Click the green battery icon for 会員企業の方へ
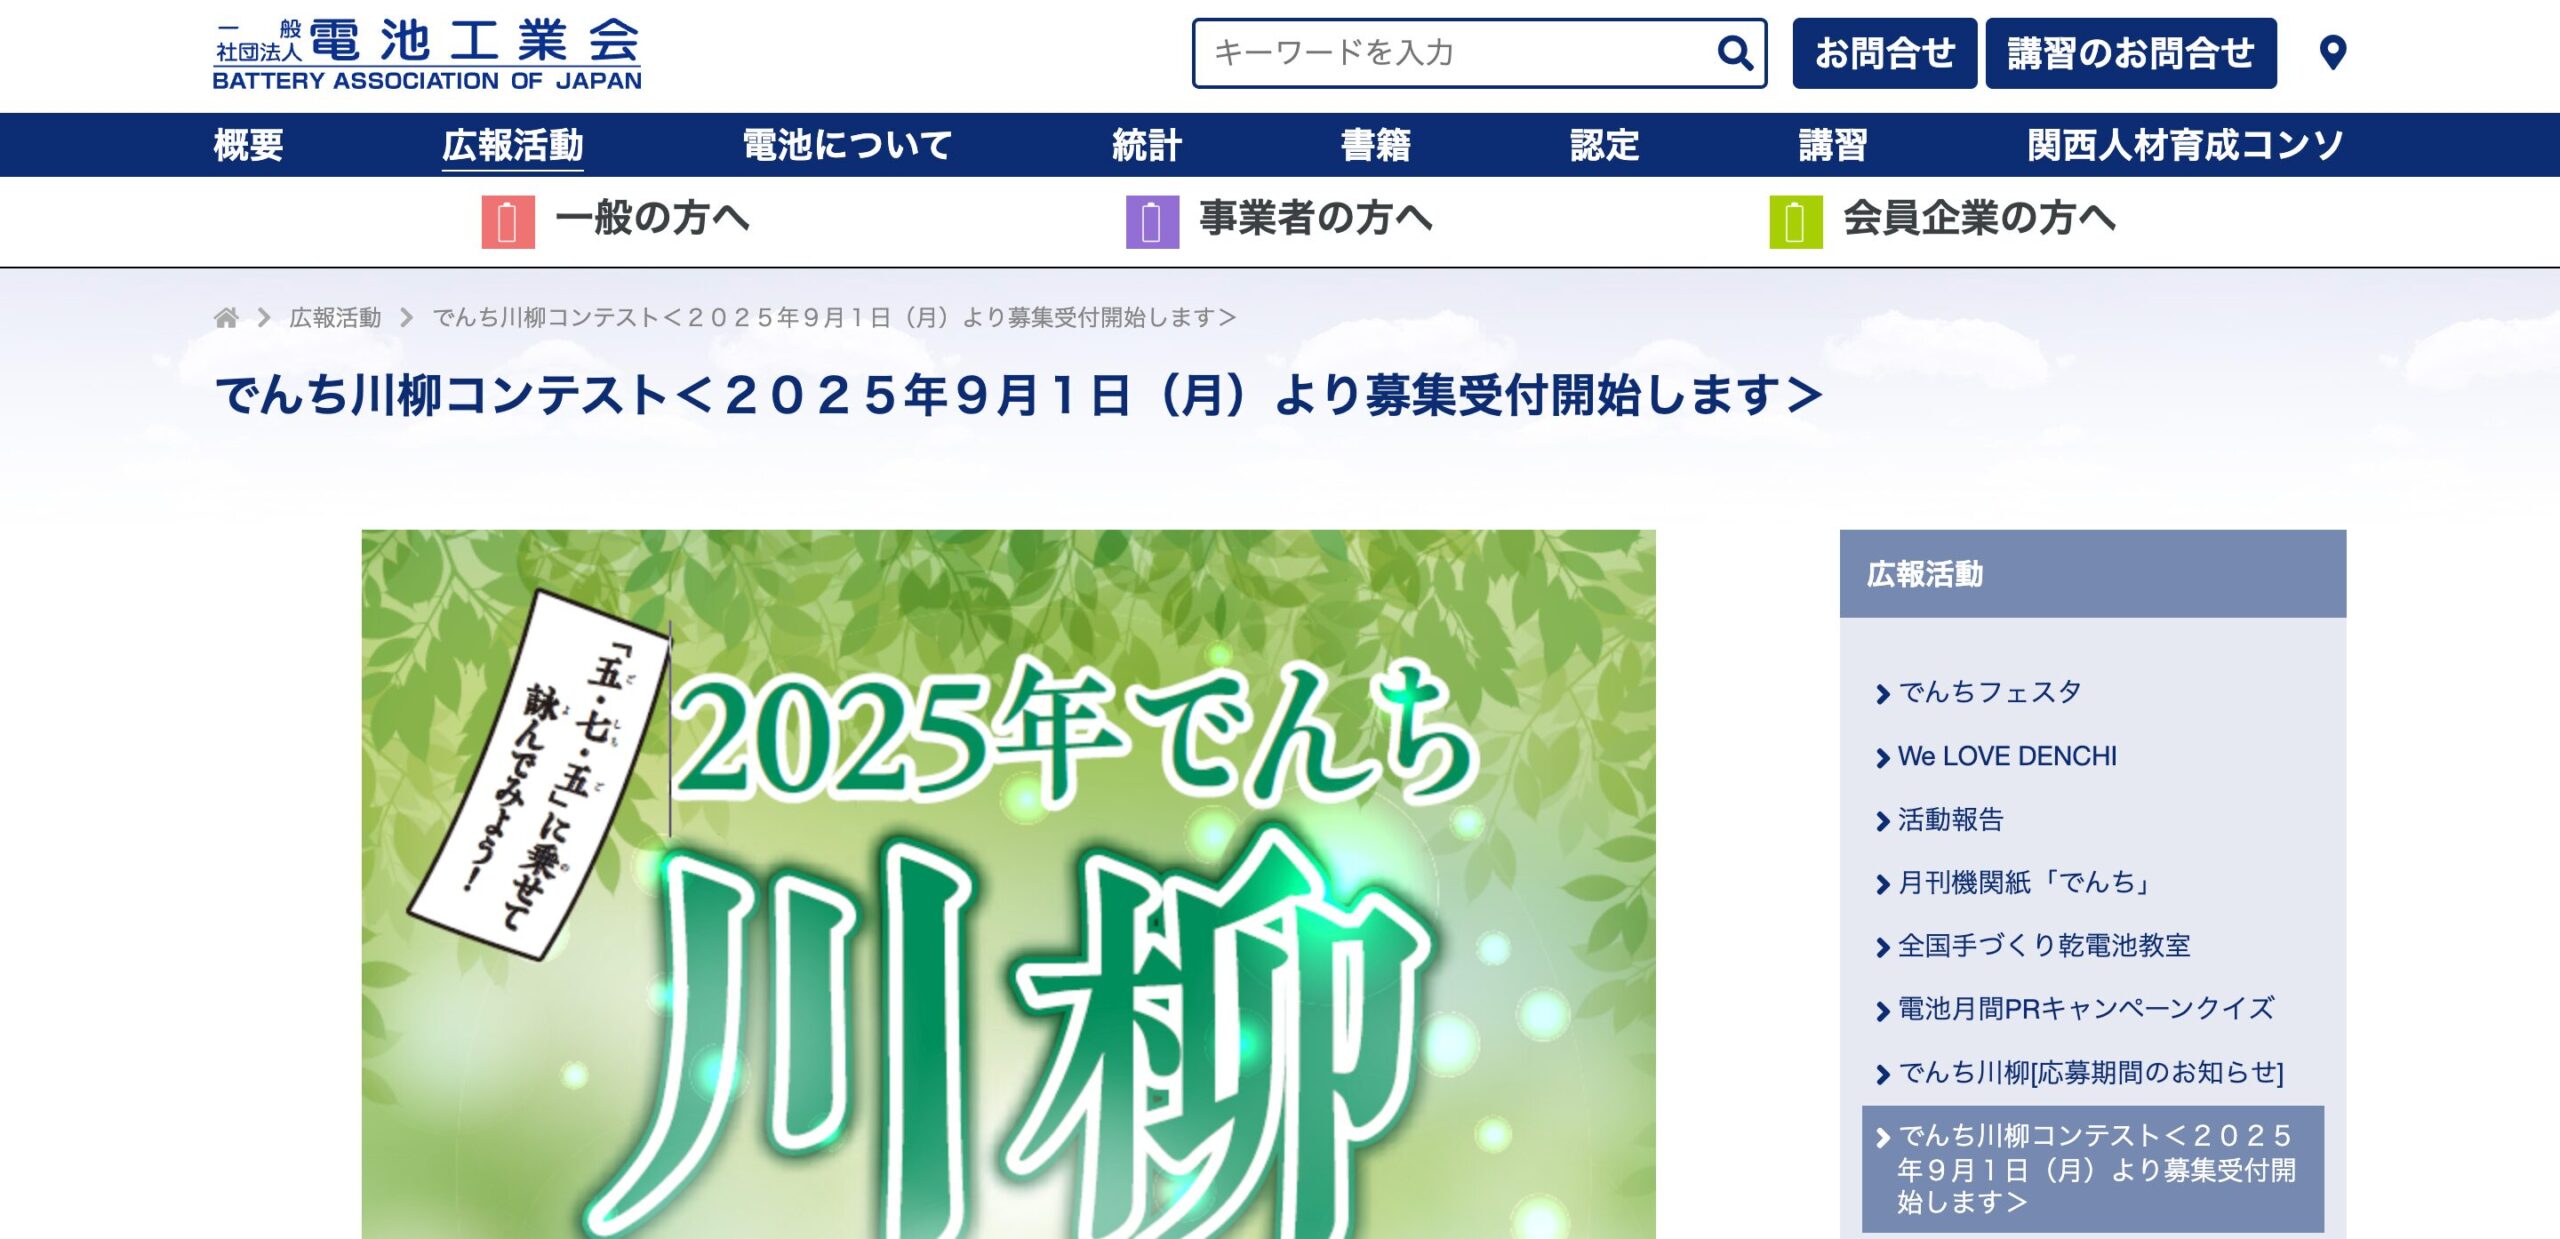This screenshot has width=2560, height=1239. [x=1795, y=221]
